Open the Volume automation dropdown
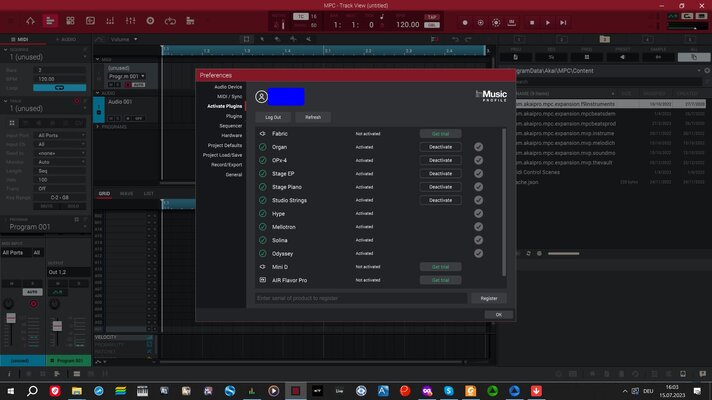This screenshot has width=712, height=400. tap(124, 40)
